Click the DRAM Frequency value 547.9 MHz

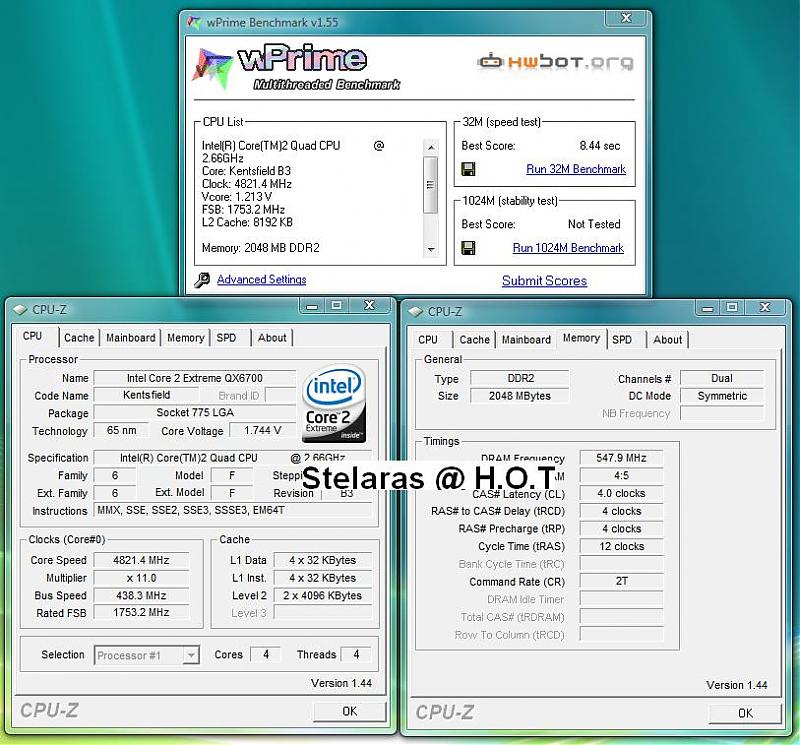tap(621, 458)
